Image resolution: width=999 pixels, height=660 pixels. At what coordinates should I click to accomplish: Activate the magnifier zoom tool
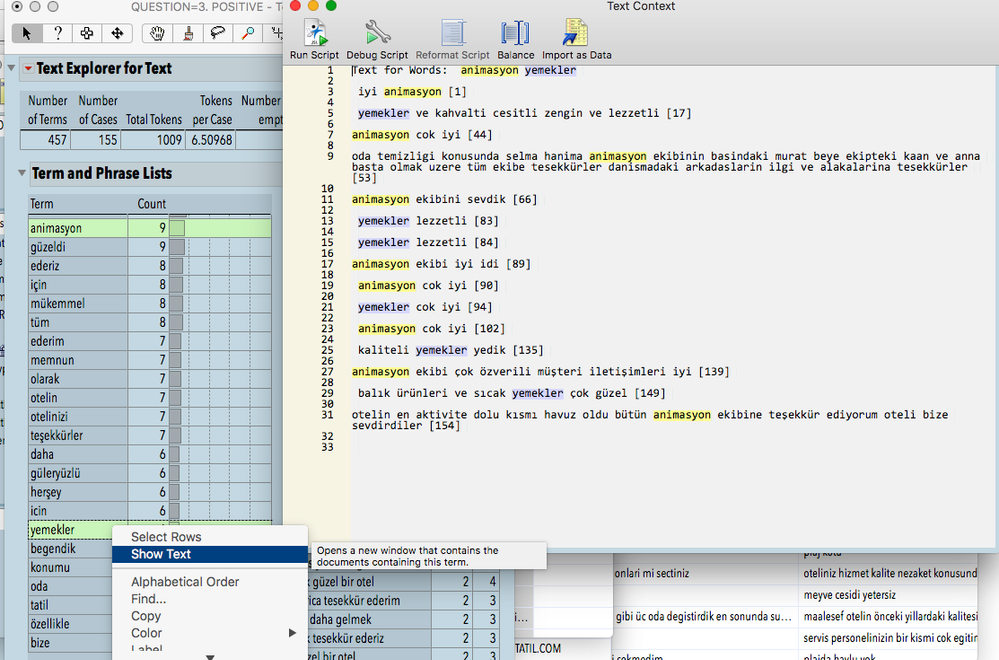(x=248, y=33)
